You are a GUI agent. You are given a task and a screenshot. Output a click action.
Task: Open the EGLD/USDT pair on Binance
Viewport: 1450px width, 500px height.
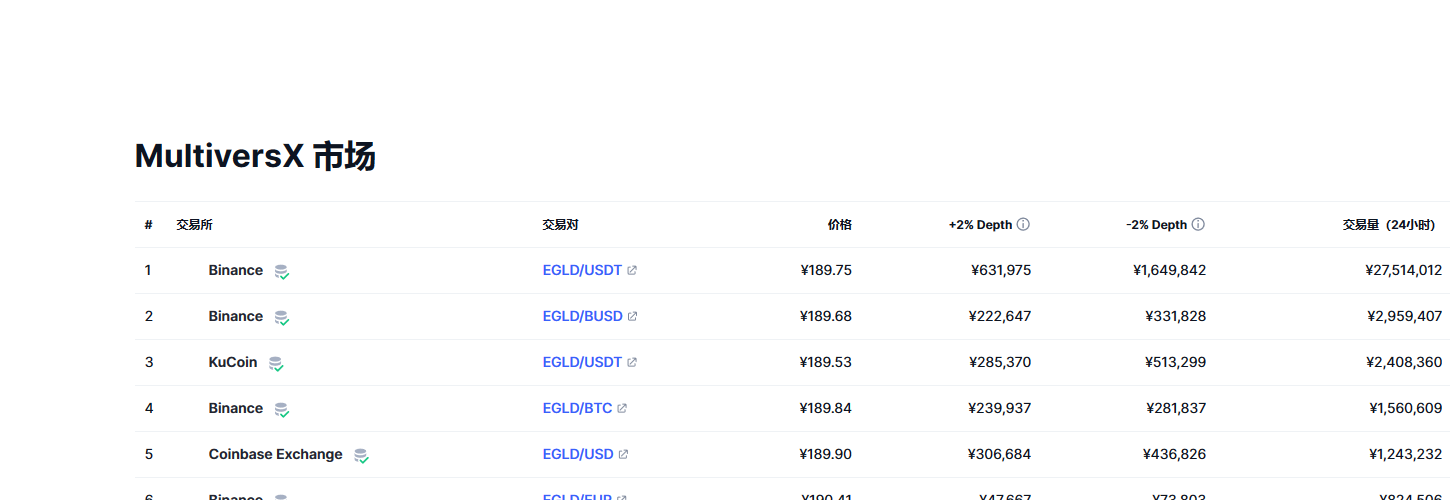point(582,271)
